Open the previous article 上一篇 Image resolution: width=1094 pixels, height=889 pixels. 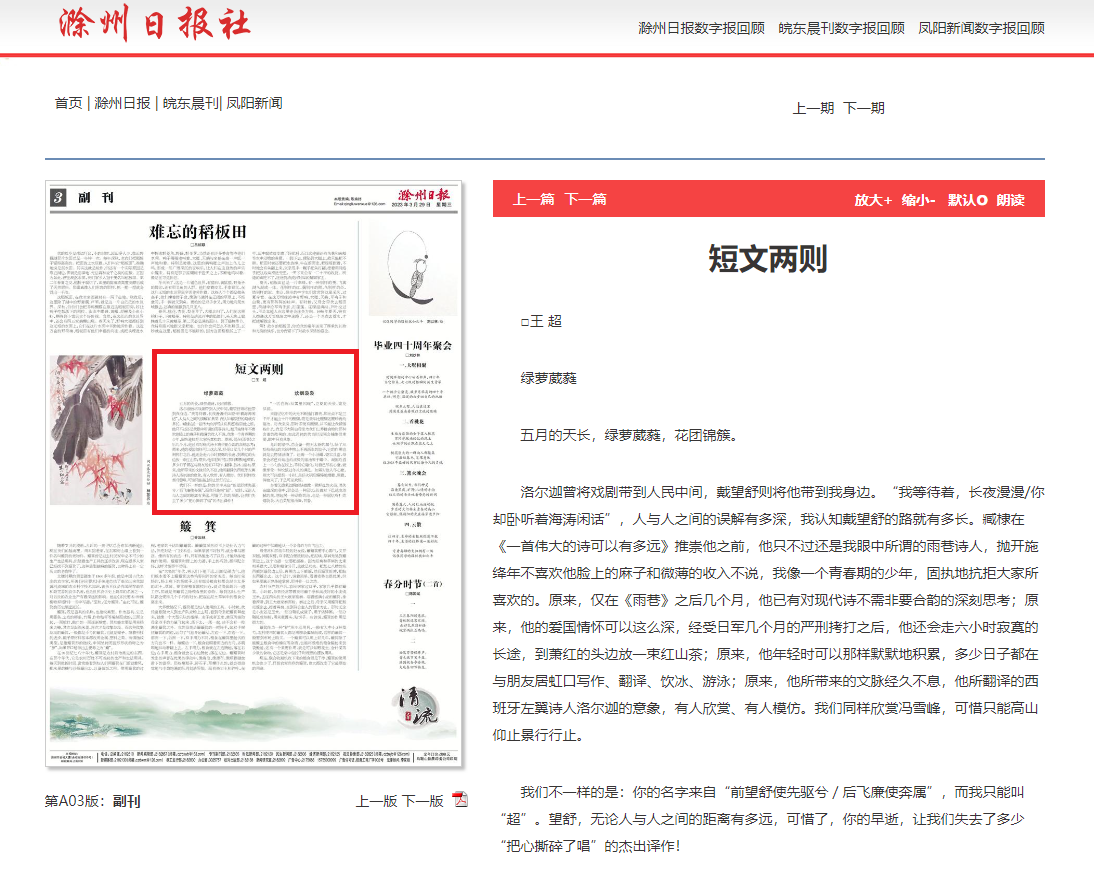[534, 200]
